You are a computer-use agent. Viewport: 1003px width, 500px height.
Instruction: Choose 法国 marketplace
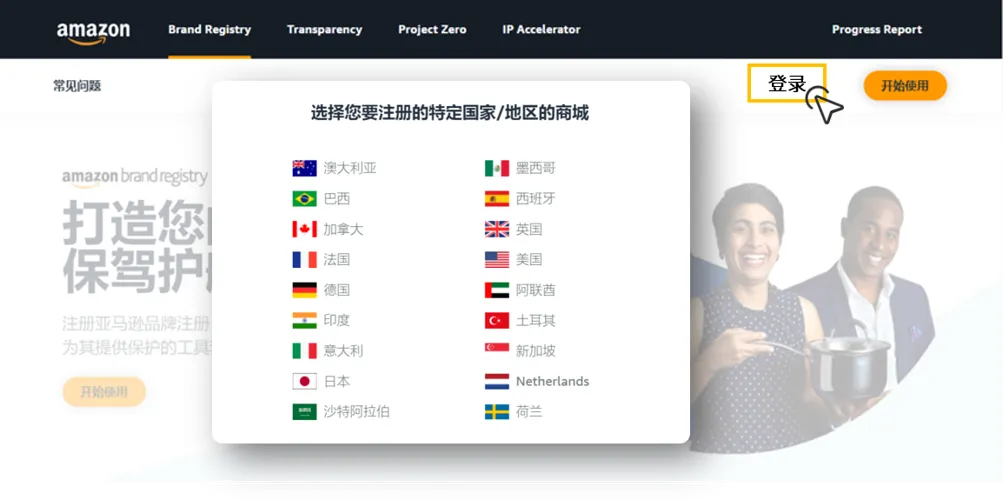pos(337,260)
